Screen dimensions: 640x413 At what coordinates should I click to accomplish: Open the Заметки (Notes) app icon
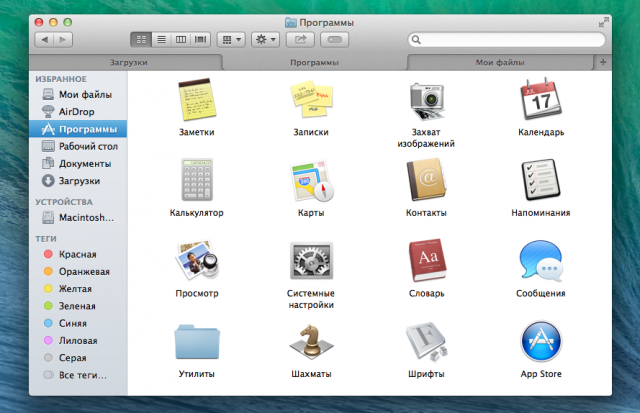196,102
